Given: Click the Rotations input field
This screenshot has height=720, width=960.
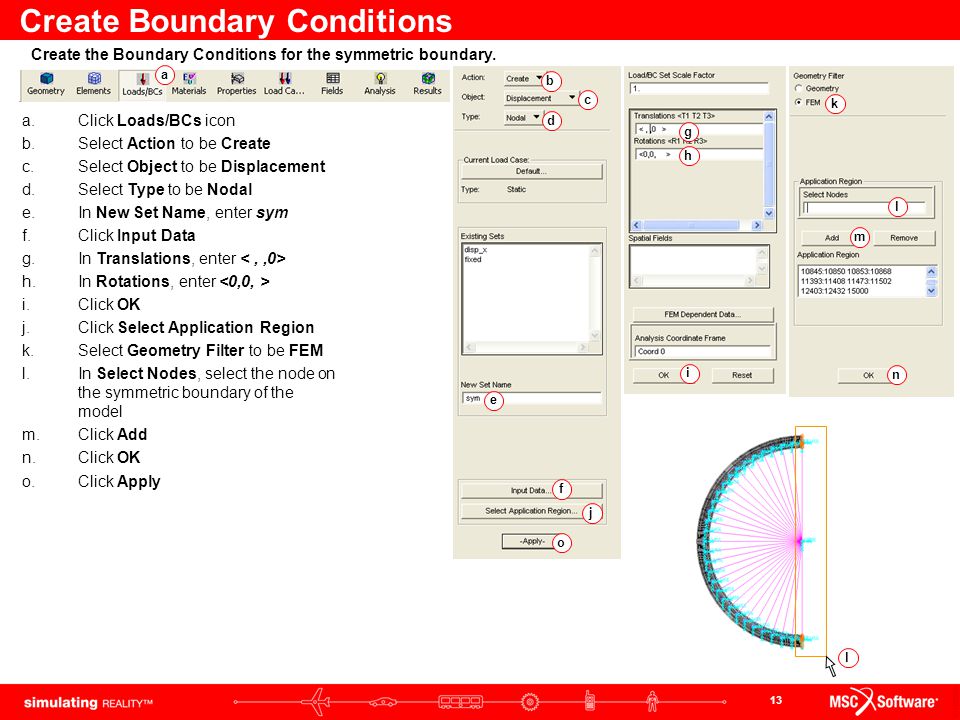Looking at the screenshot, I should [699, 154].
